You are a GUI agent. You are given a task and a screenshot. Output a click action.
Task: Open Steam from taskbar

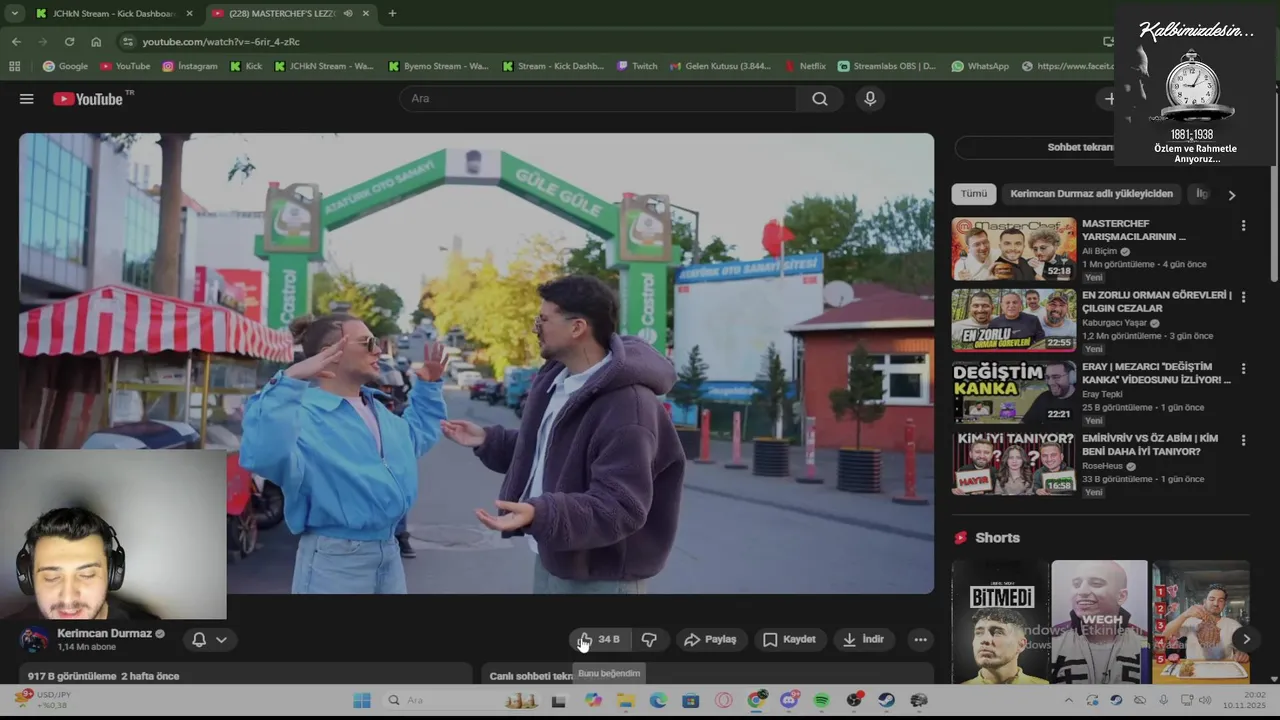click(x=886, y=700)
